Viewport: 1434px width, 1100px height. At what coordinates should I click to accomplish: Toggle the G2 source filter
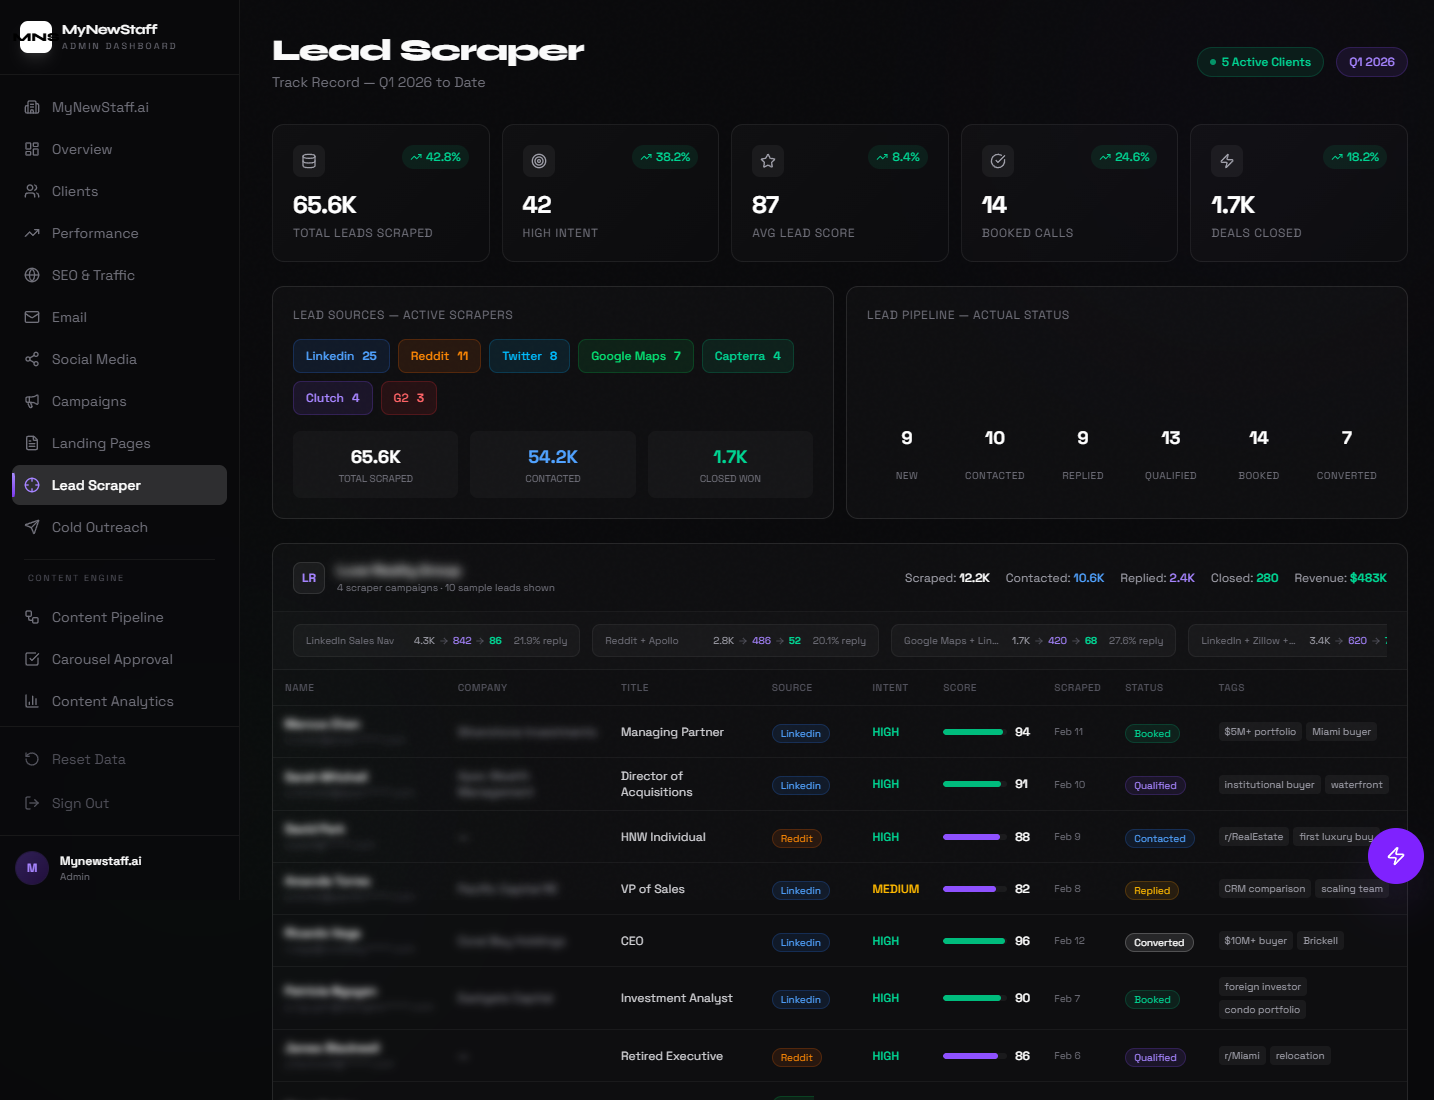(408, 397)
